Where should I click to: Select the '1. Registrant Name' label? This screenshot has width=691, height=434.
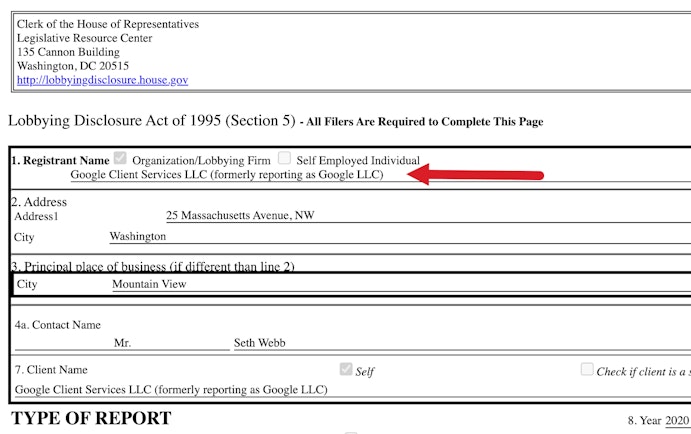[x=60, y=160]
